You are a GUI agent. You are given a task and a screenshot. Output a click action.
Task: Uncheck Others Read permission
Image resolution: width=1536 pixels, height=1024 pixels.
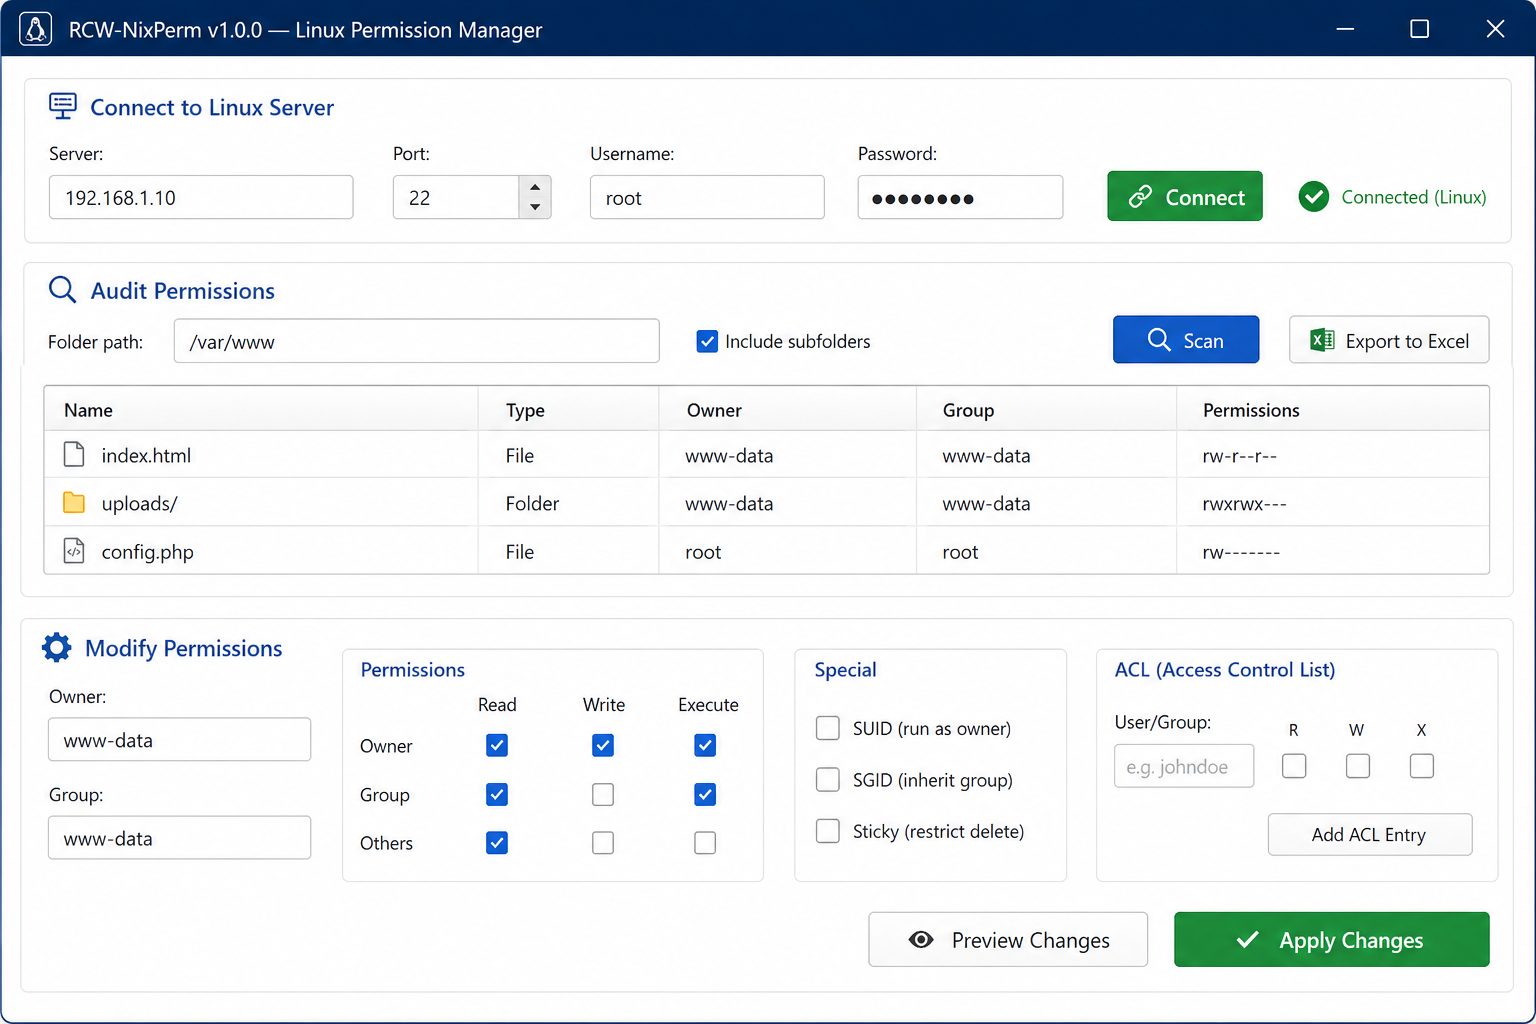pos(497,843)
